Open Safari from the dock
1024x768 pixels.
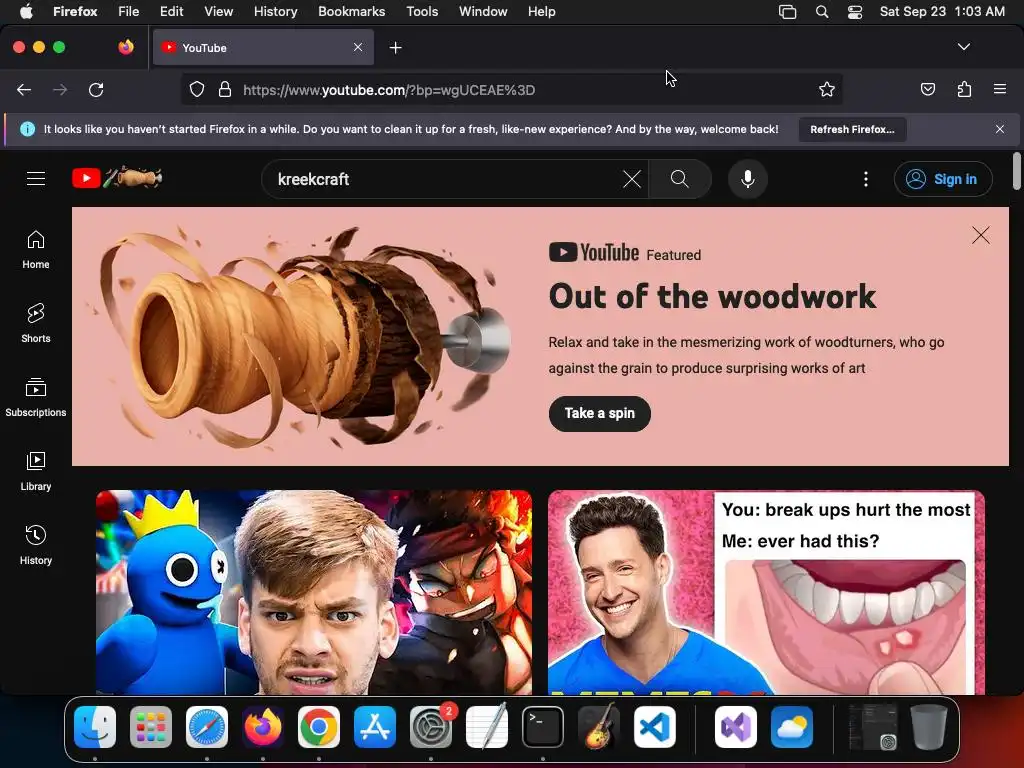[207, 727]
